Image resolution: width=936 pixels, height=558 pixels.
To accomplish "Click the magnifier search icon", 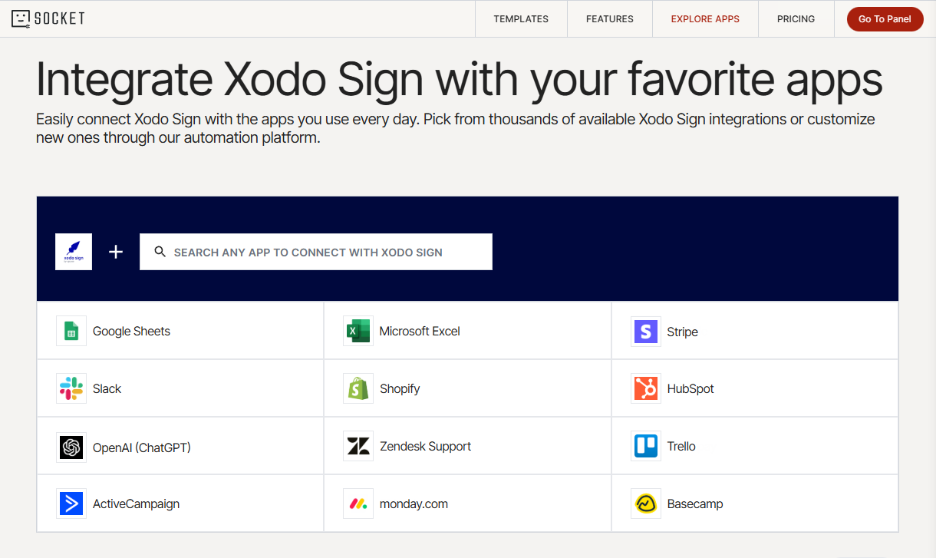I will pyautogui.click(x=160, y=252).
